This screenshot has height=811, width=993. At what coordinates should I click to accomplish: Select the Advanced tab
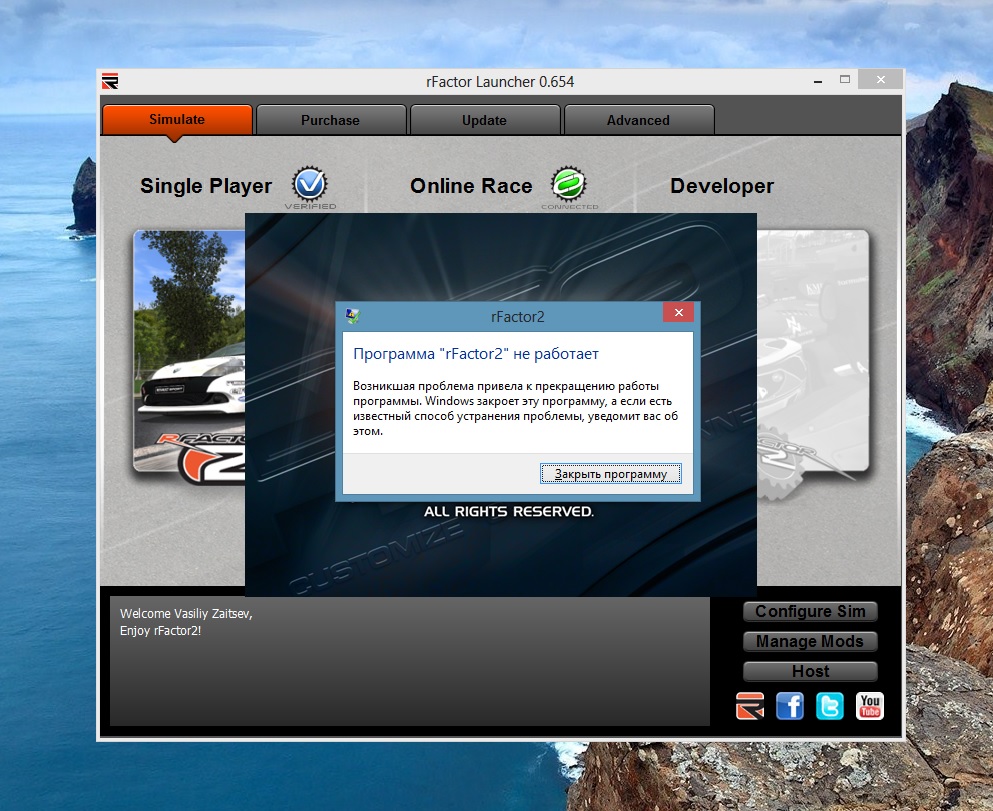click(x=638, y=120)
